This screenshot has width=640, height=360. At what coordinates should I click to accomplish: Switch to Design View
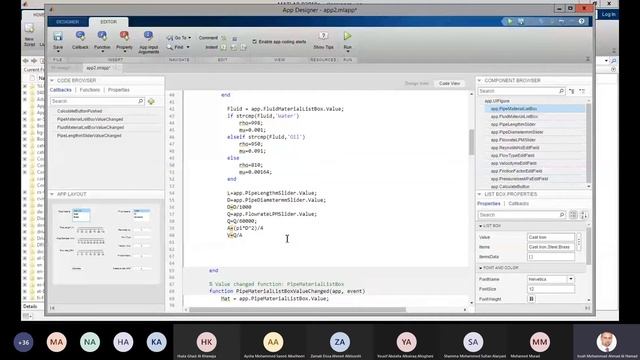(417, 83)
